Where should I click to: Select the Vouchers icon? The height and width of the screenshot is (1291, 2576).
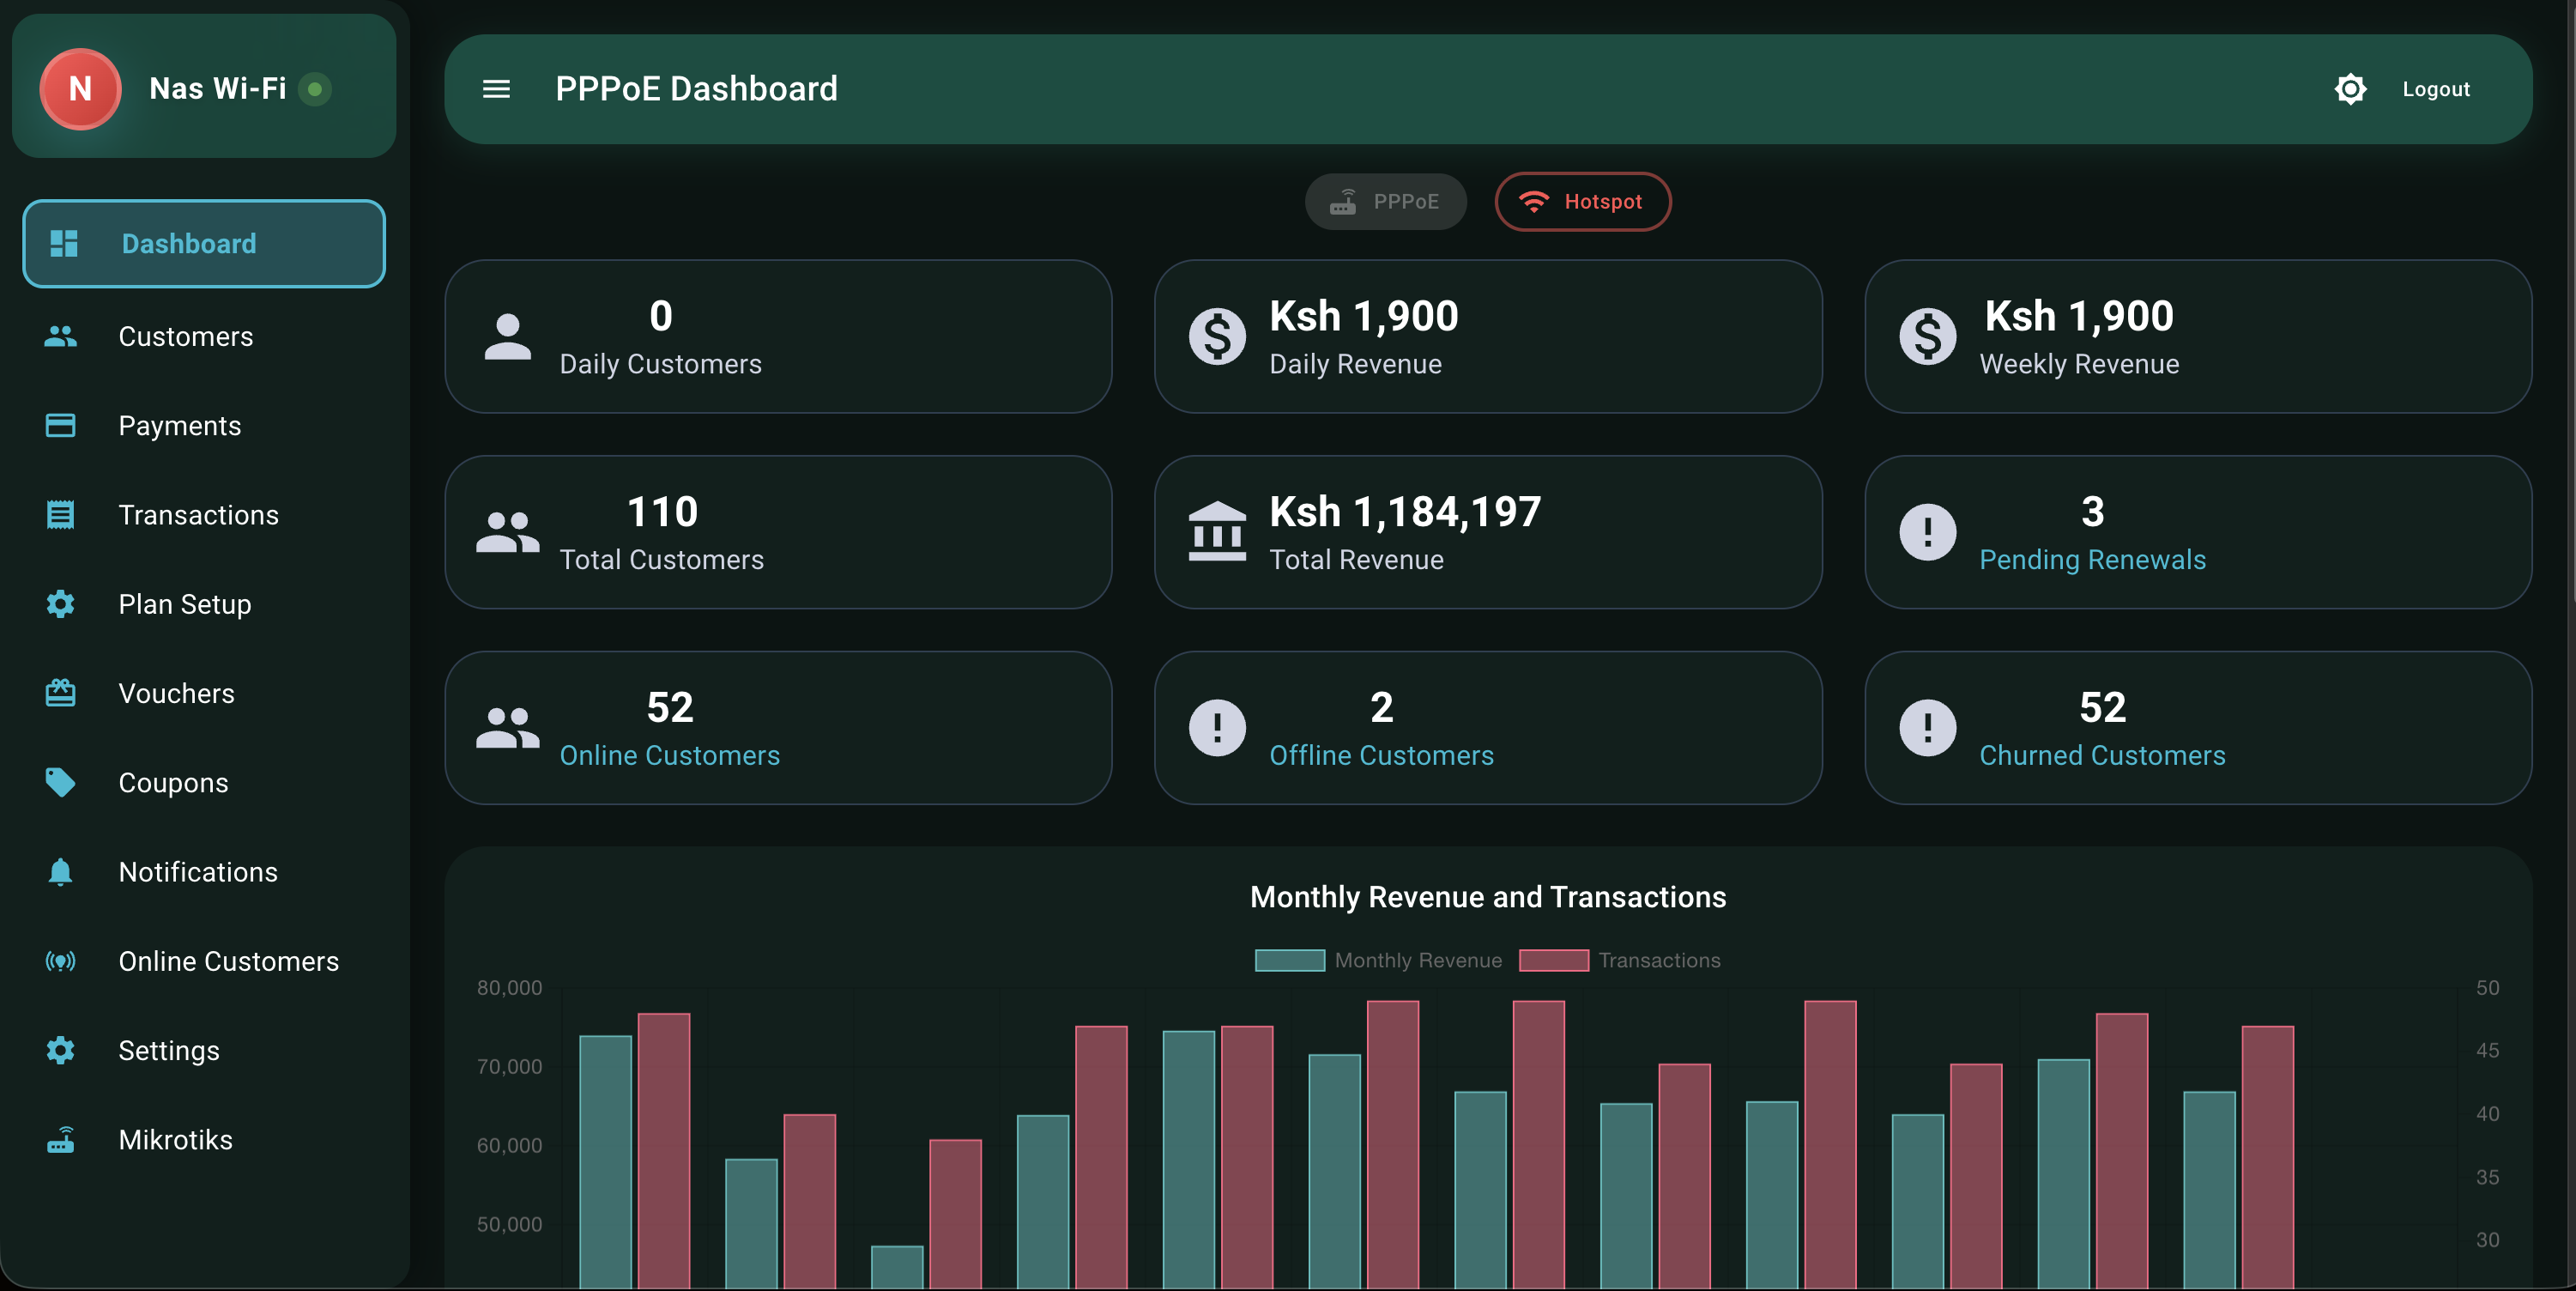pyautogui.click(x=60, y=692)
